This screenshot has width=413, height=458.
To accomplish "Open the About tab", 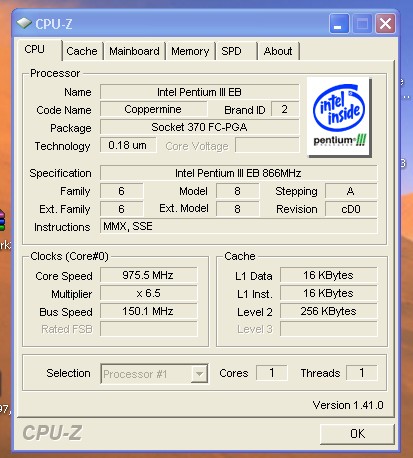I will coord(278,51).
